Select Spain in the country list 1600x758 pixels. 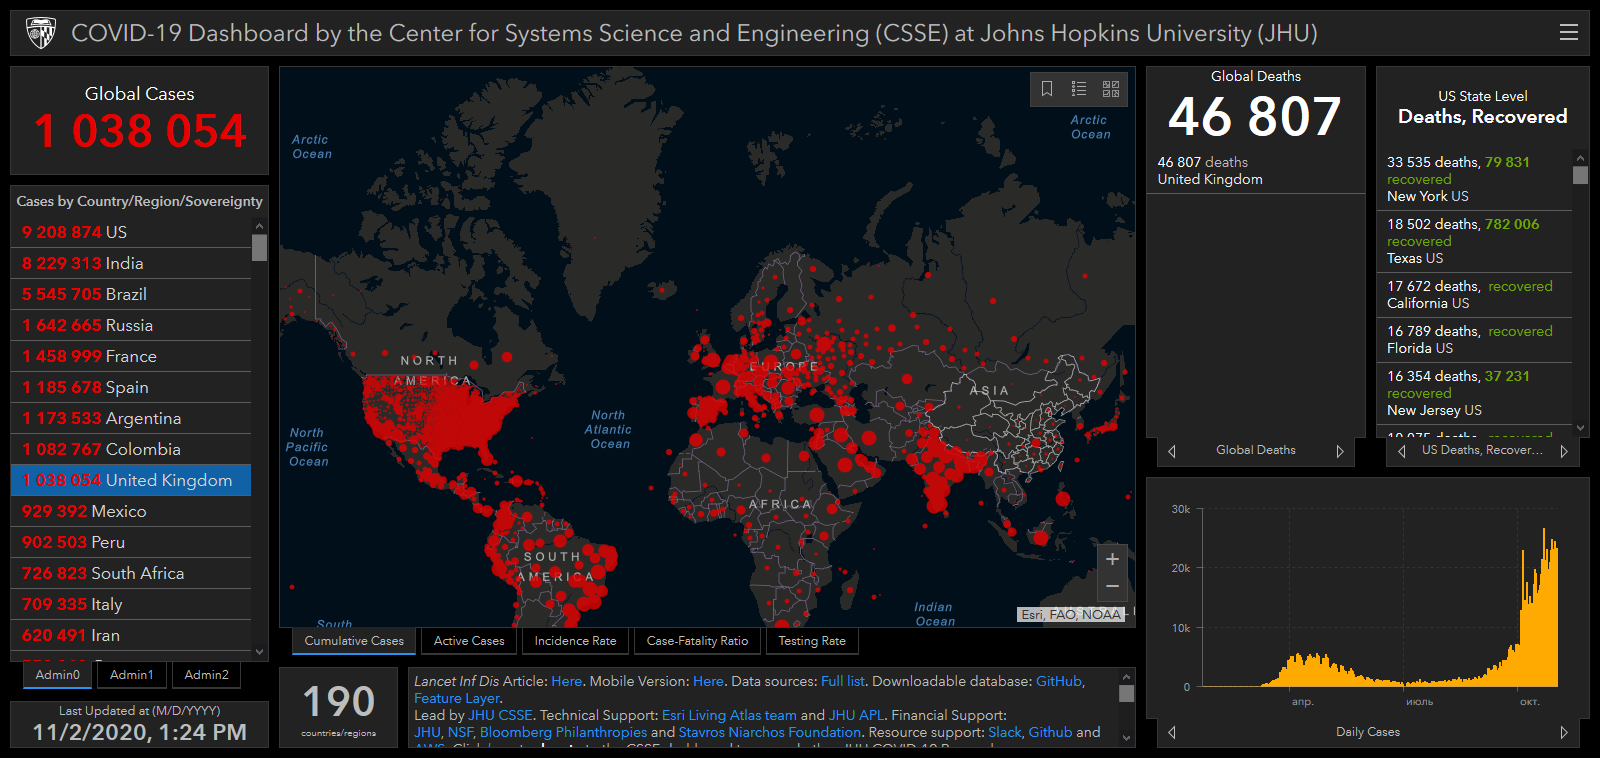131,387
